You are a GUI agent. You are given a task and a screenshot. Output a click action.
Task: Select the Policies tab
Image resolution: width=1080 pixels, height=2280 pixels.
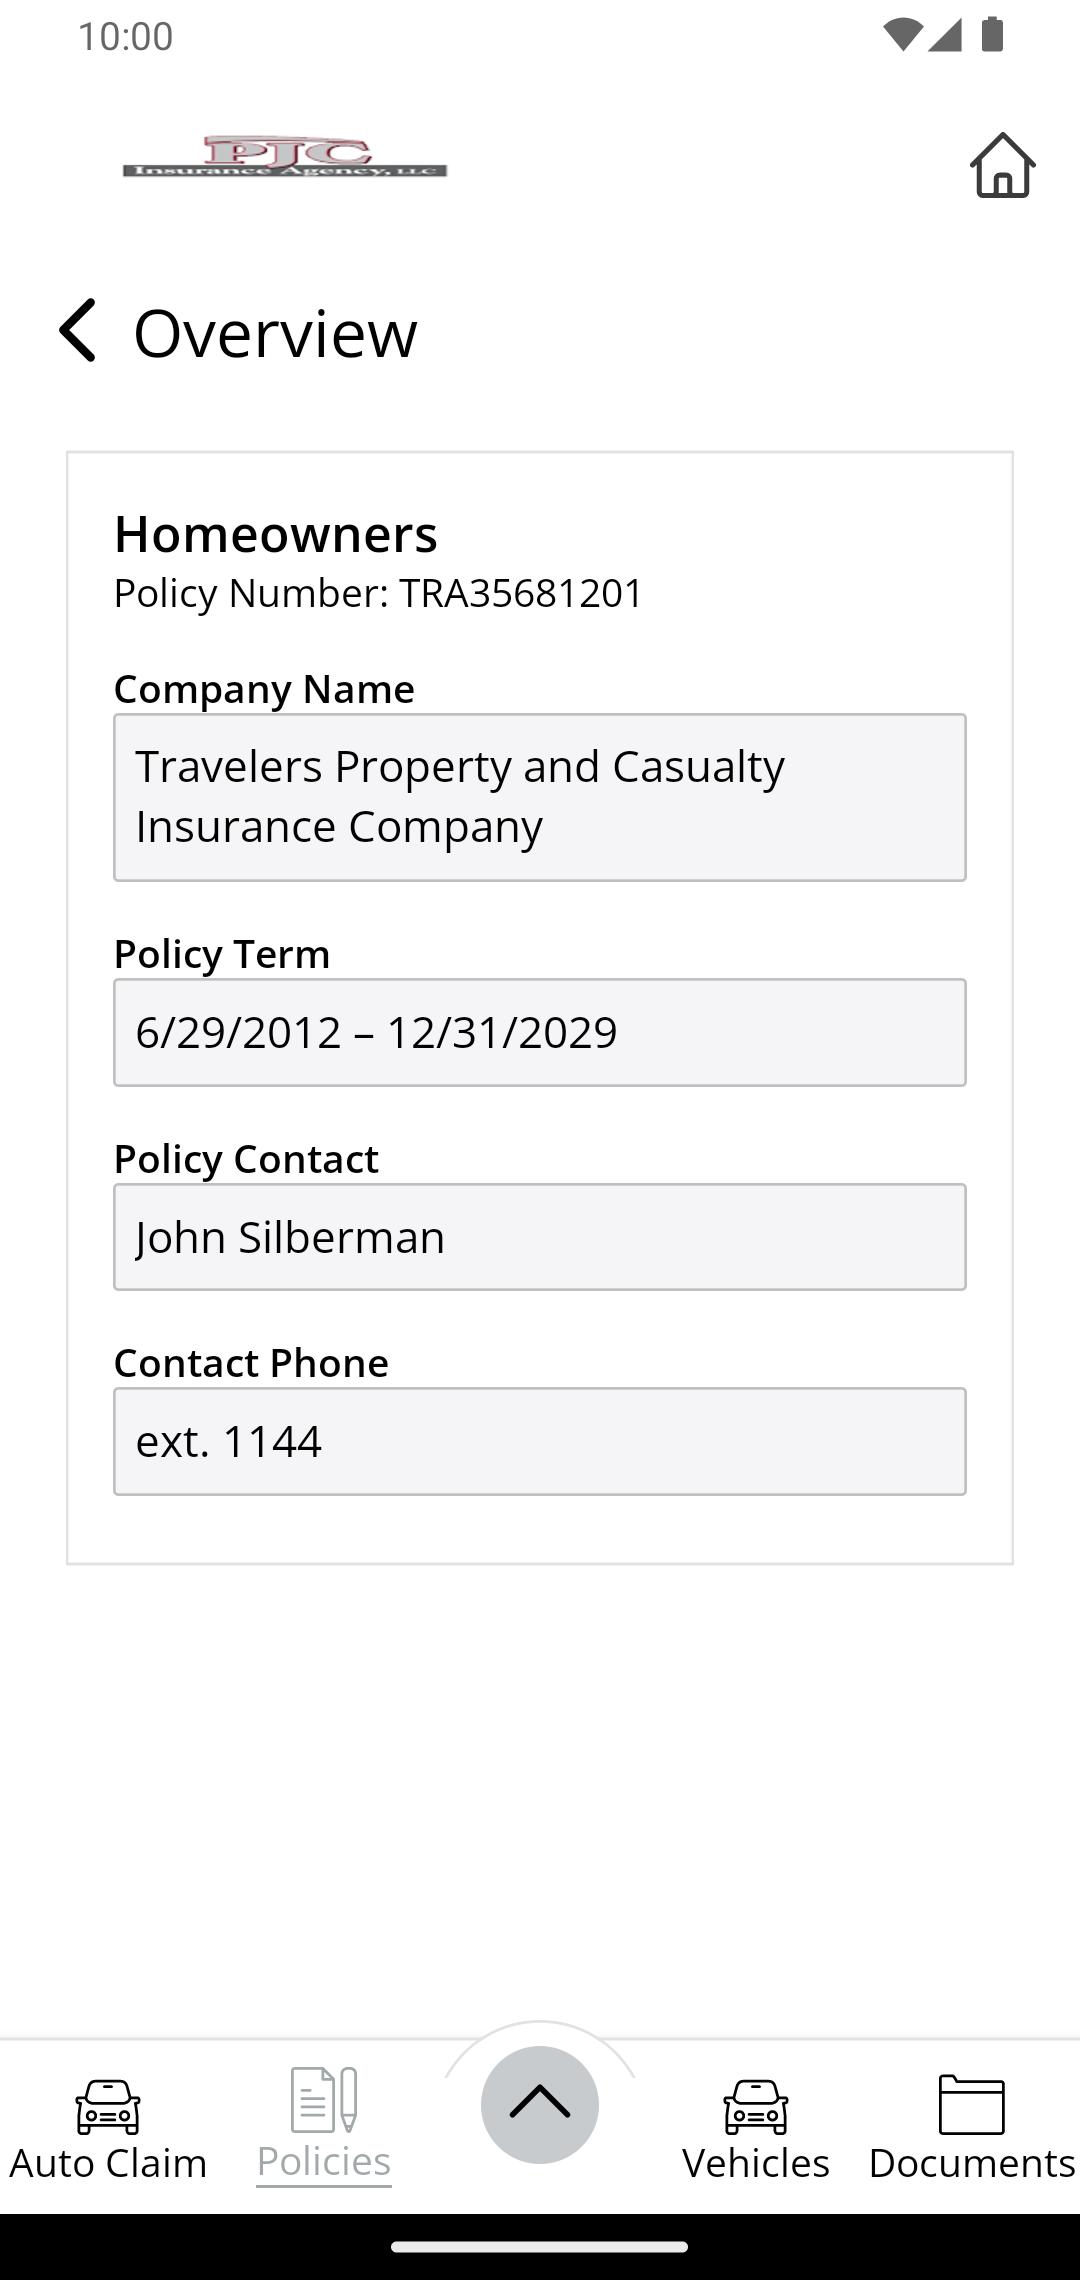pos(324,2126)
